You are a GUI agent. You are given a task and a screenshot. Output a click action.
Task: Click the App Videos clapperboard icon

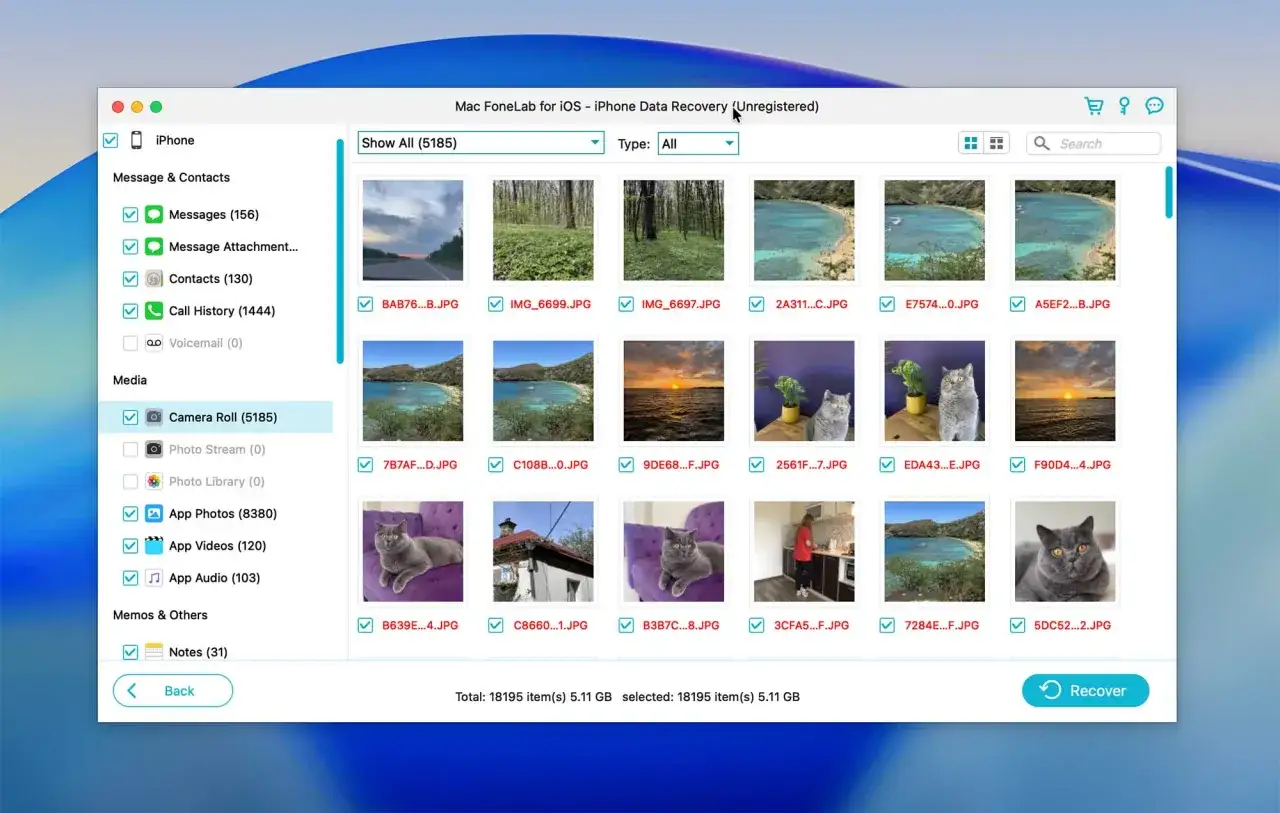point(154,546)
